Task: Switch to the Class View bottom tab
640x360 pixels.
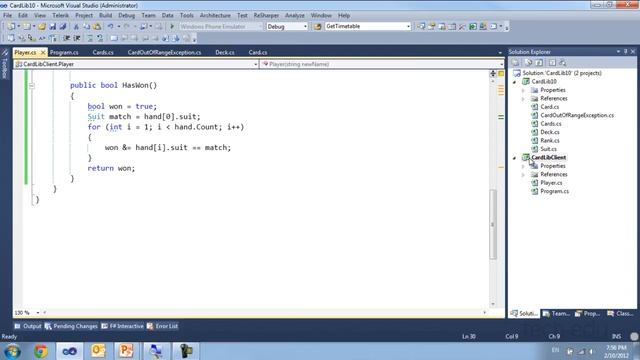Action: [x=620, y=313]
